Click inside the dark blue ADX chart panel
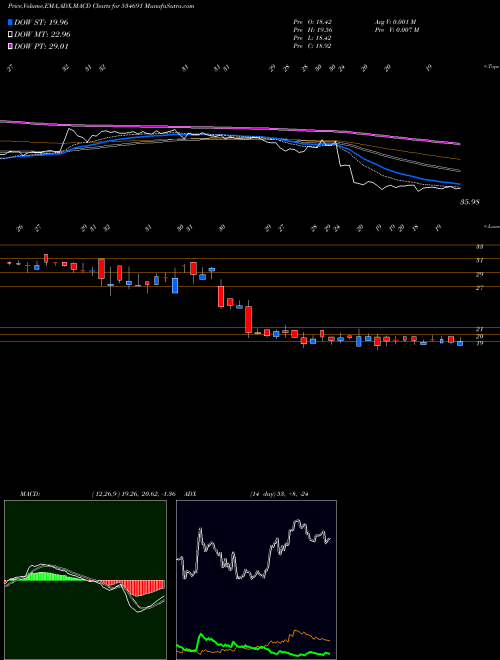The image size is (500, 660). click(256, 580)
